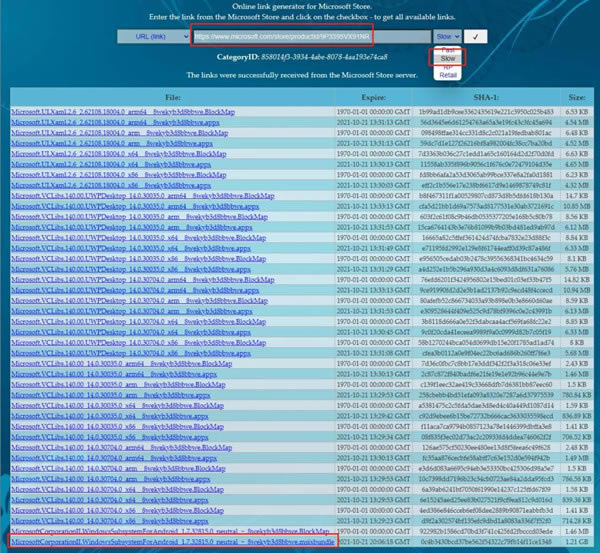Download UI.Xaml.2.6 x64 appx file
The image size is (600, 553).
click(111, 165)
